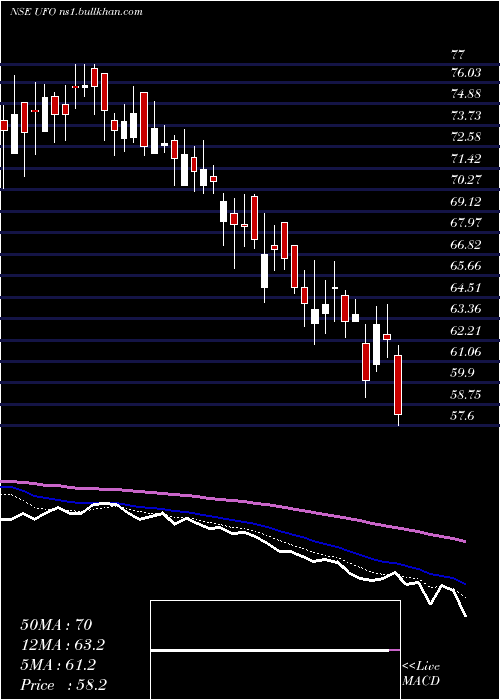
Task: Click the 72.58 price axis label
Action: click(x=466, y=137)
